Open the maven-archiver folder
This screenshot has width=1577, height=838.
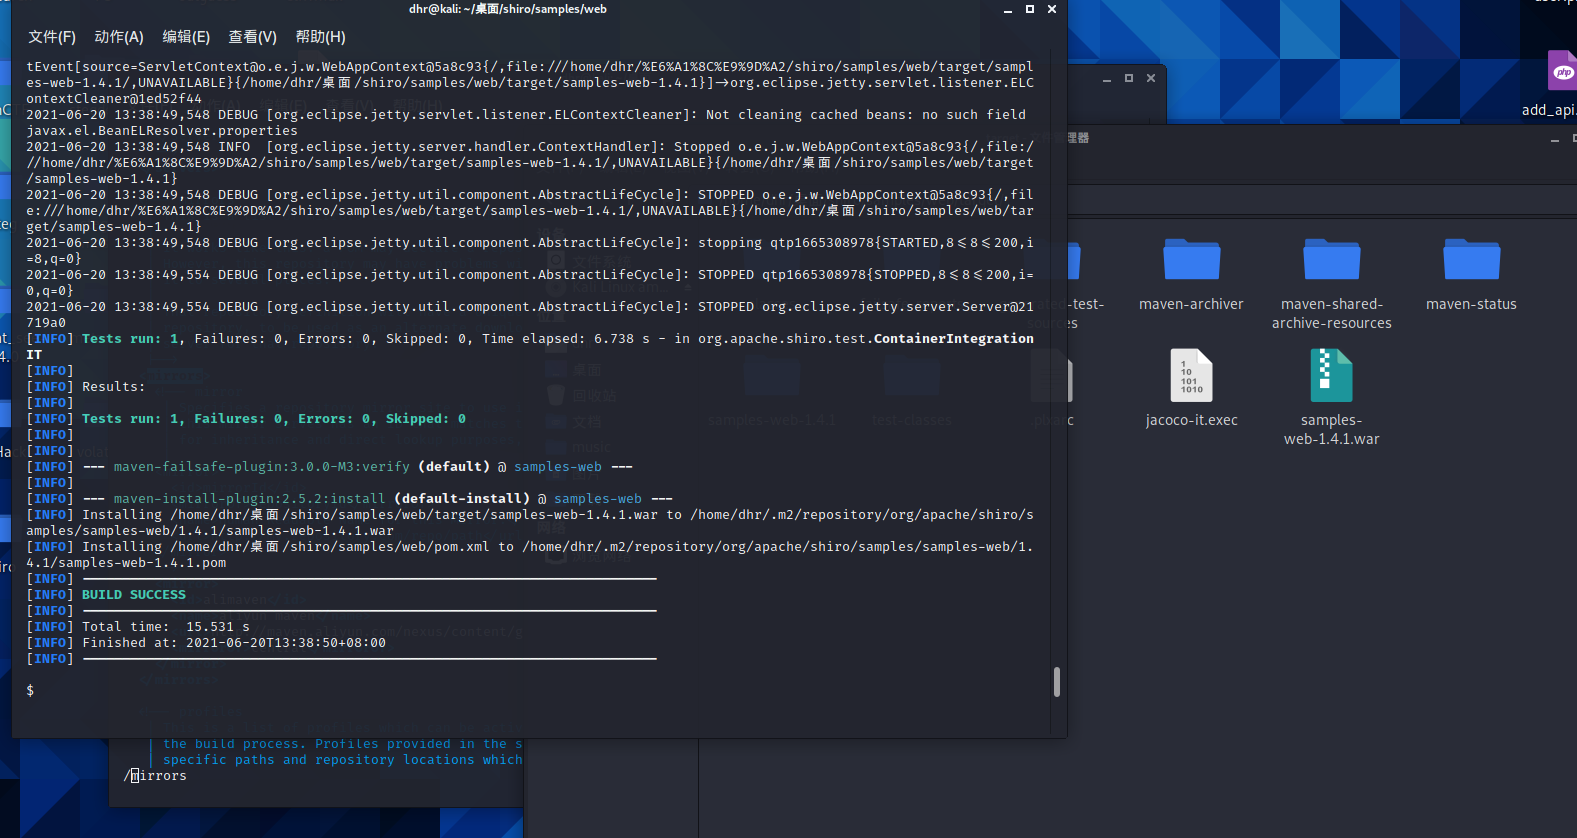1191,275
